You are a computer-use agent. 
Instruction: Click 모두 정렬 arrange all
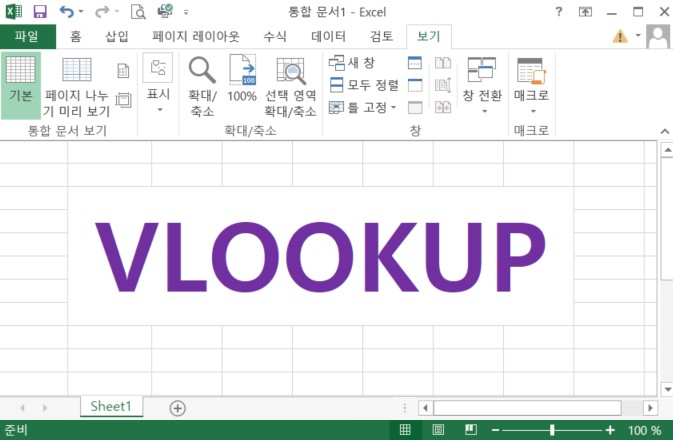(x=364, y=85)
